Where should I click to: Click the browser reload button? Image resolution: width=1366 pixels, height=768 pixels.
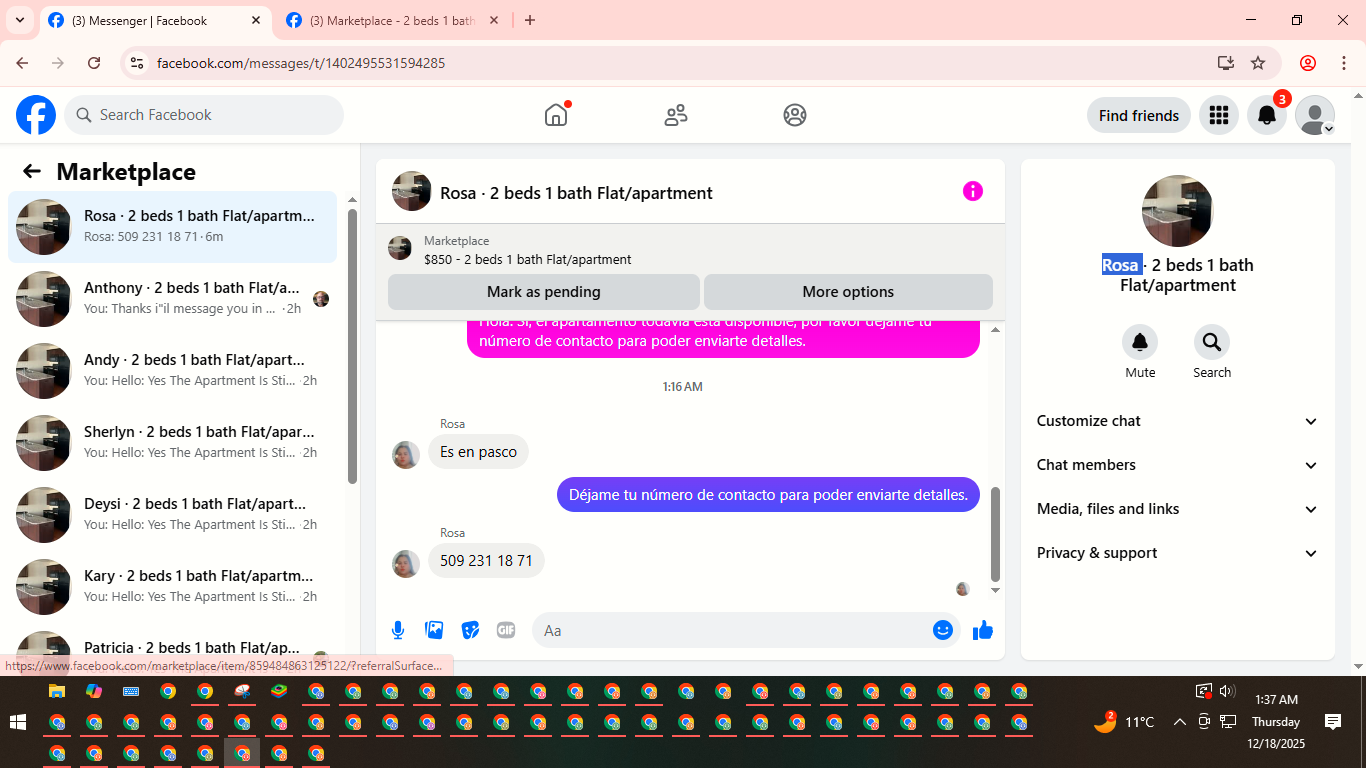(x=94, y=63)
